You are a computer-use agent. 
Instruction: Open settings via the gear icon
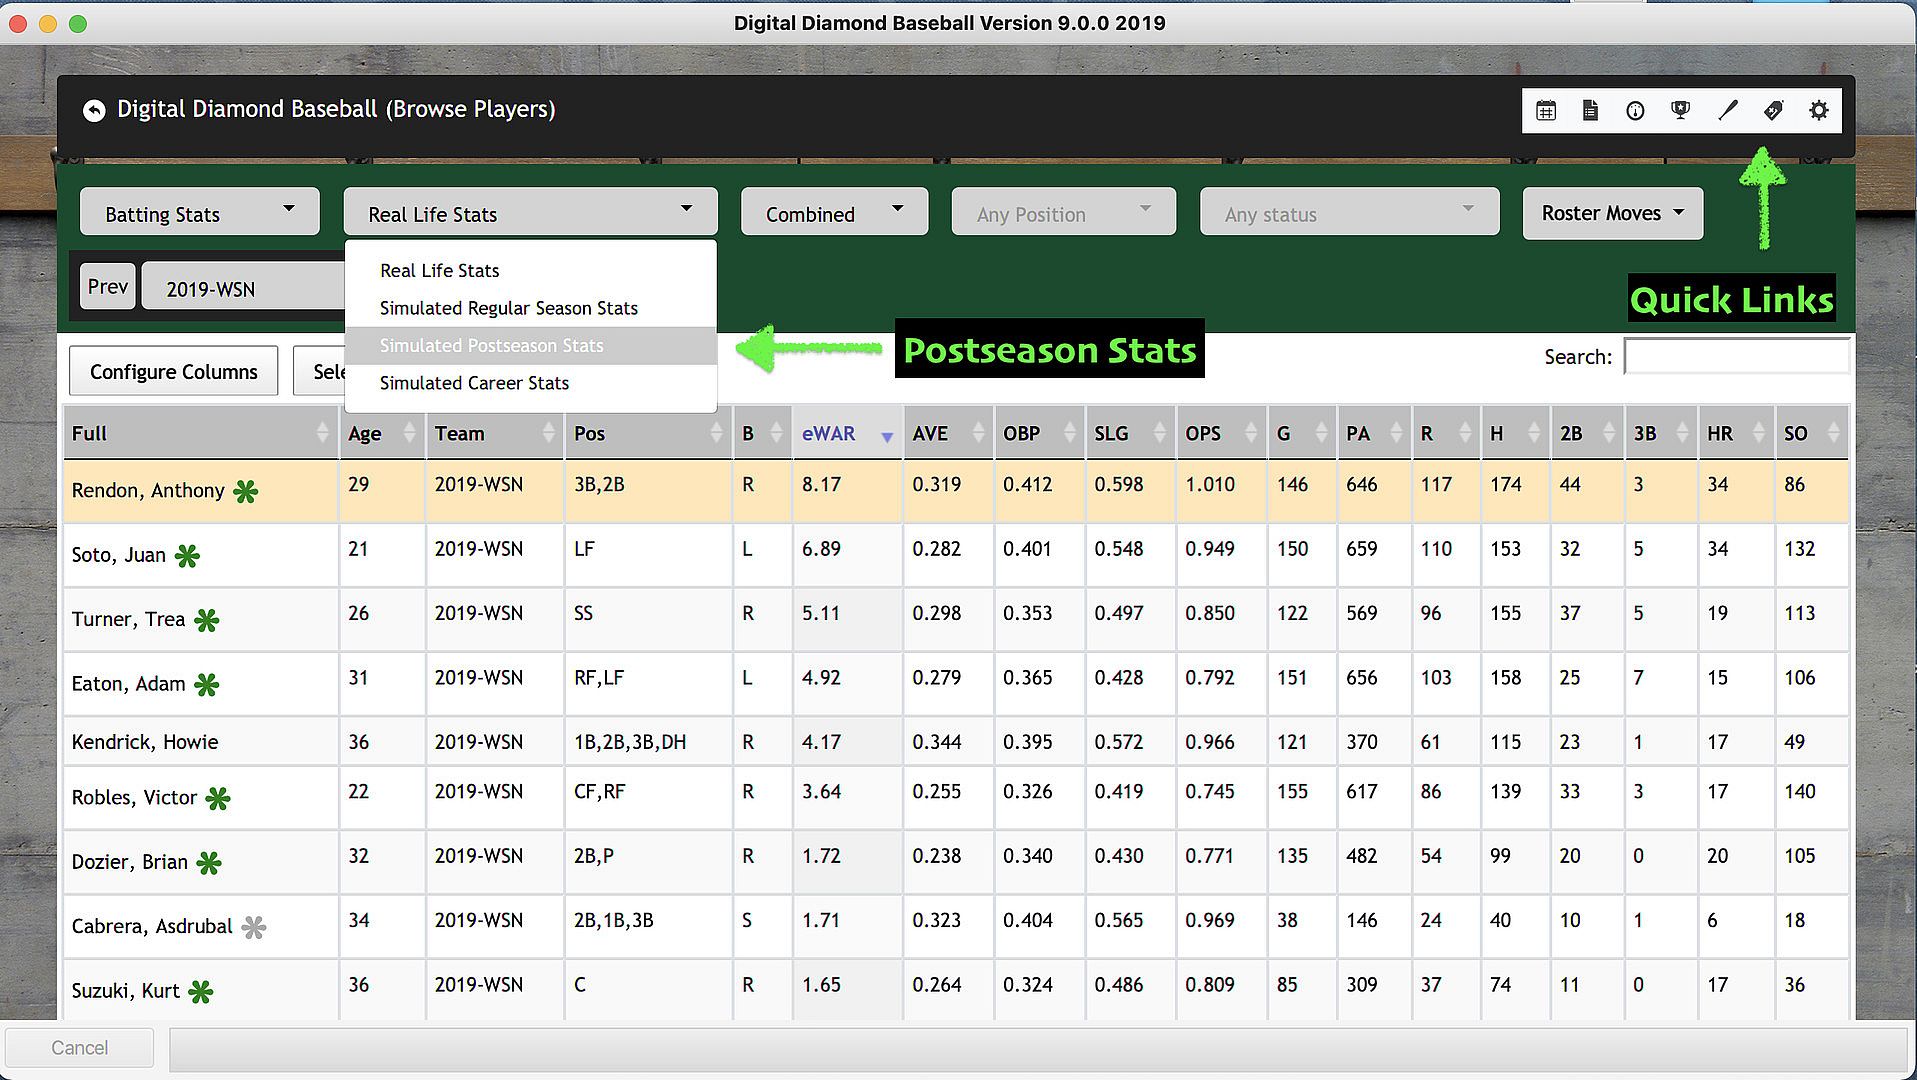1819,111
